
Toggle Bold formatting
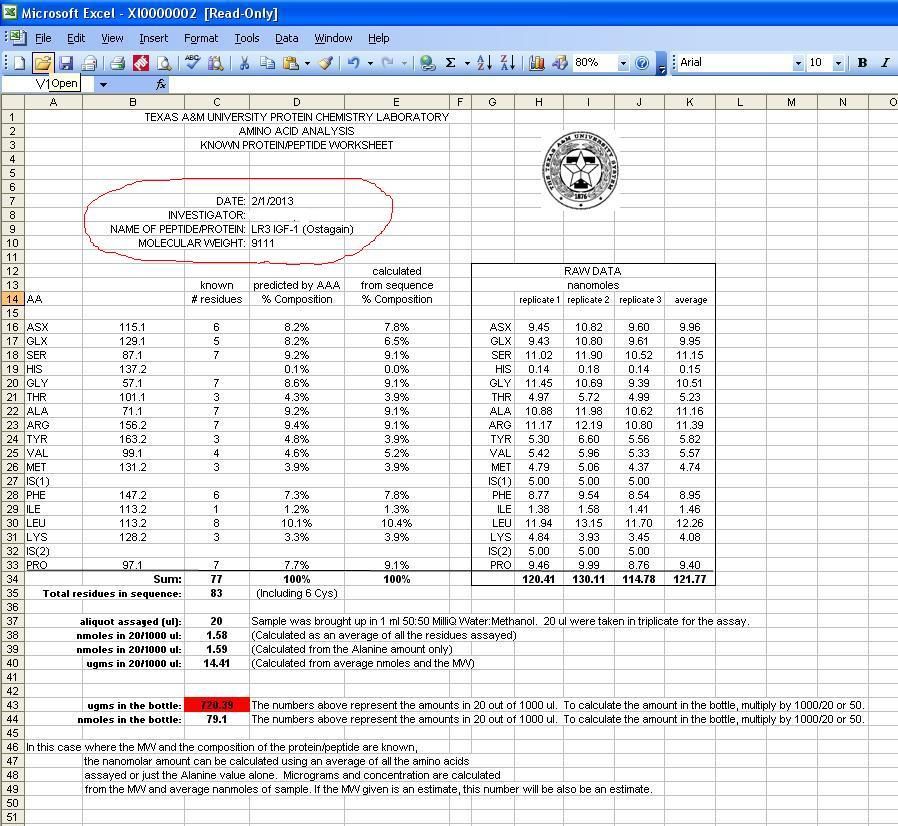pyautogui.click(x=862, y=62)
